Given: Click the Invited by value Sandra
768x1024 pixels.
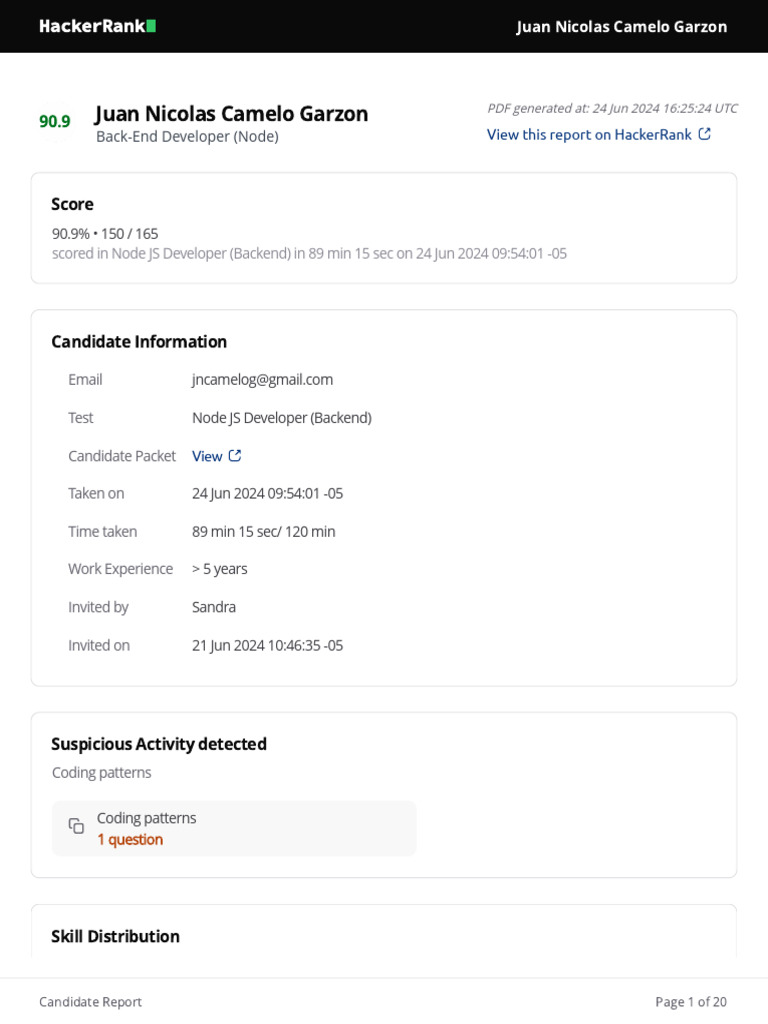Looking at the screenshot, I should point(214,607).
